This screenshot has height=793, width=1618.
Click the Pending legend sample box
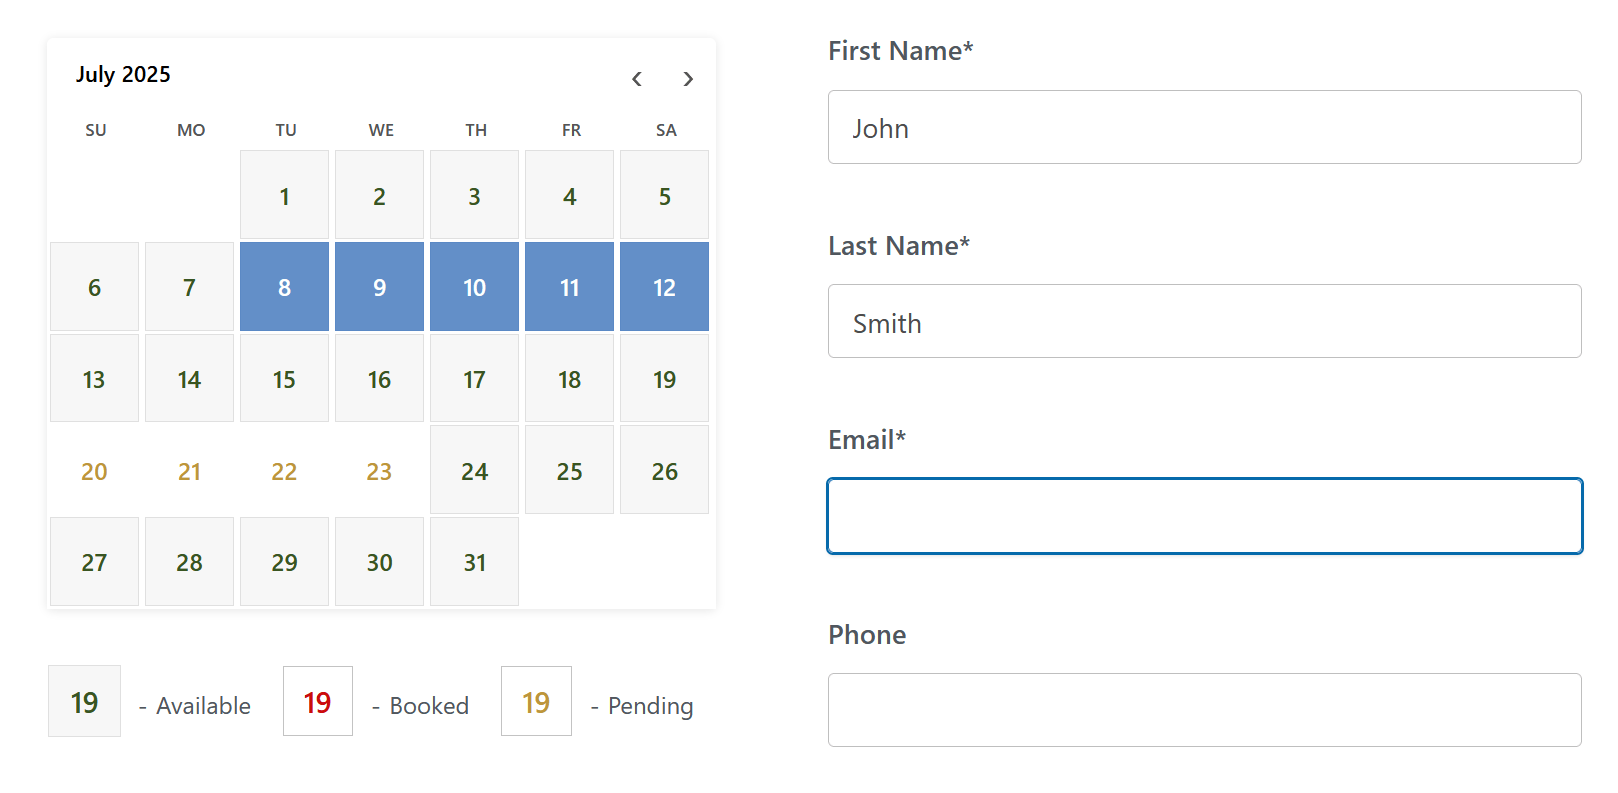(536, 702)
